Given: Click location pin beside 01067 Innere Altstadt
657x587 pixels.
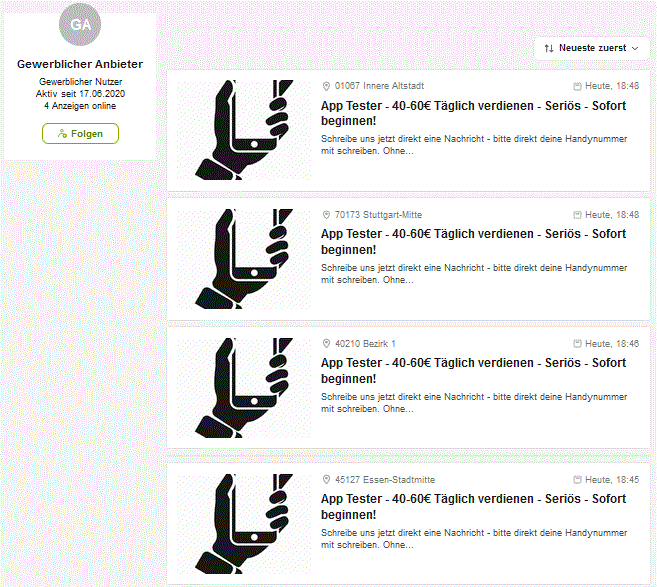Looking at the screenshot, I should (326, 86).
